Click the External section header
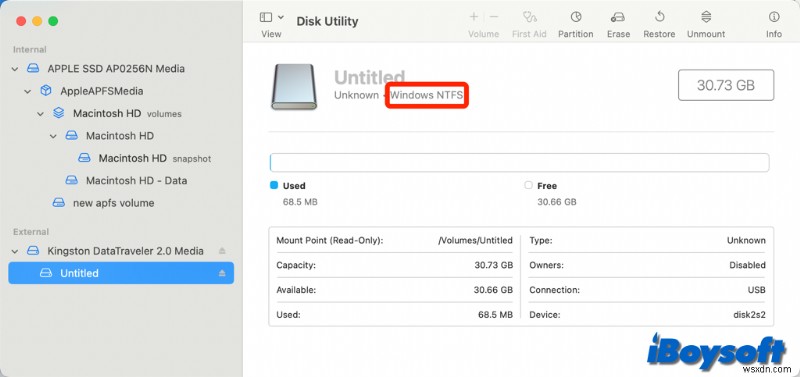The height and width of the screenshot is (377, 800). click(x=31, y=232)
